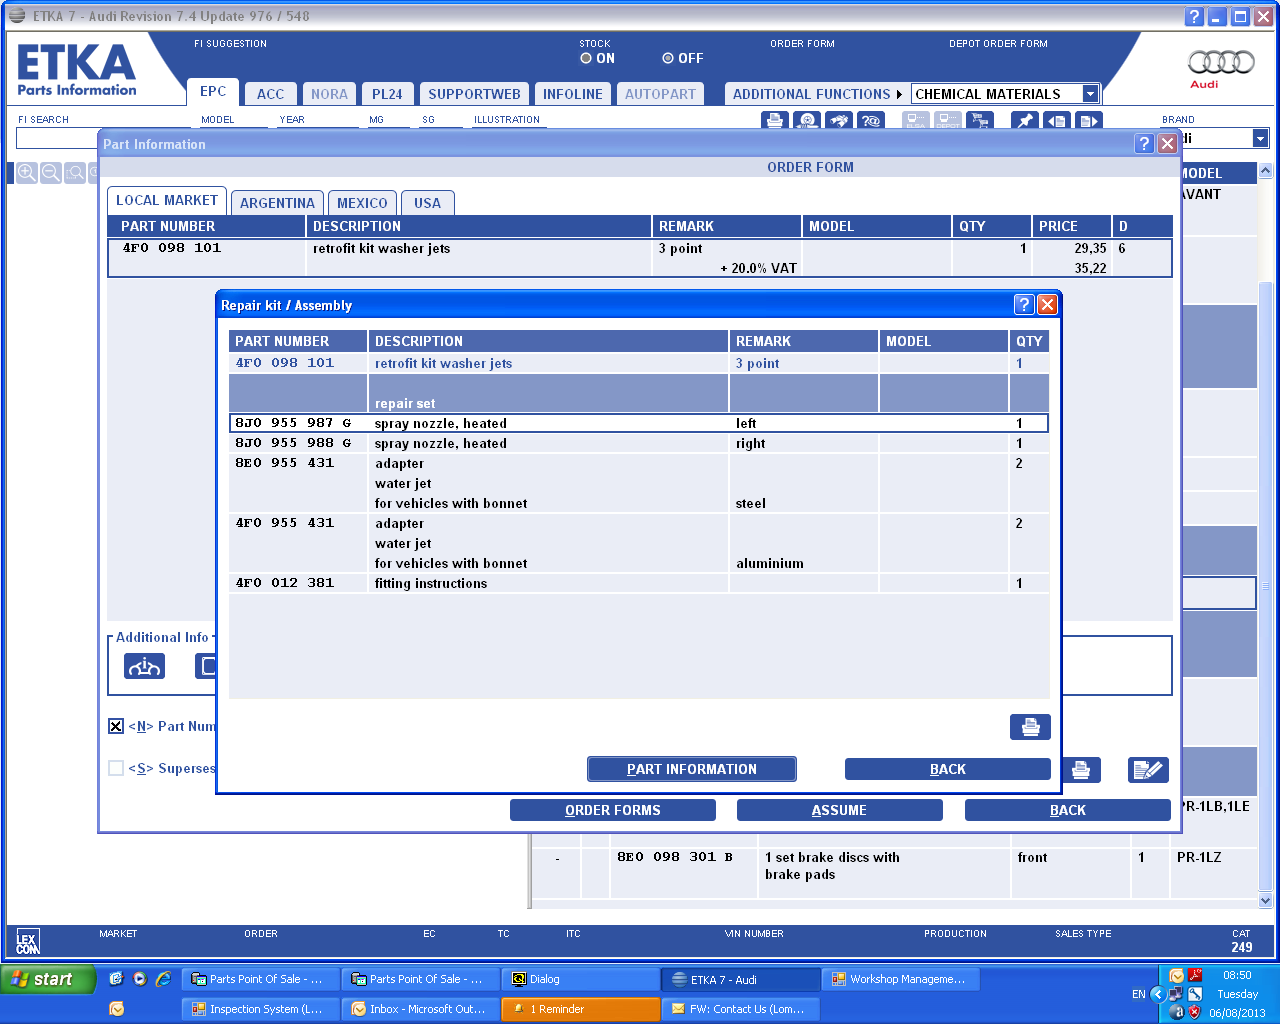Switch to the Argentina market tab
This screenshot has height=1024, width=1280.
tap(277, 203)
